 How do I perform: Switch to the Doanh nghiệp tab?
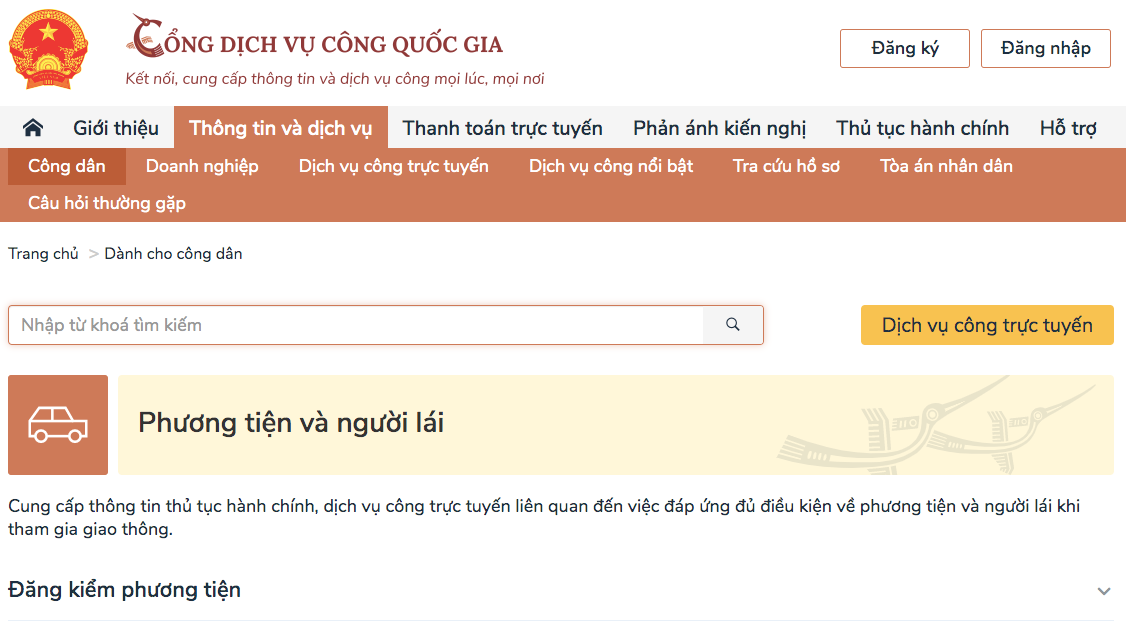pyautogui.click(x=202, y=166)
